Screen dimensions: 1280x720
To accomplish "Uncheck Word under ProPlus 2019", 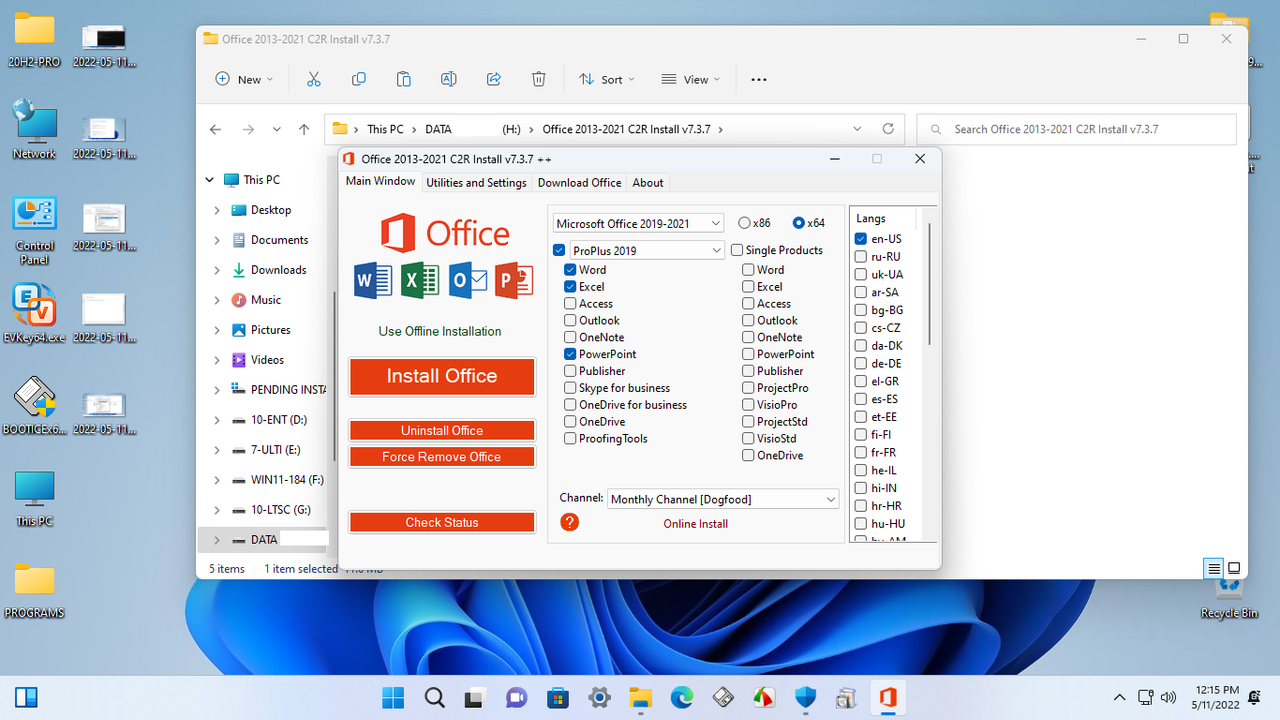I will click(x=570, y=270).
